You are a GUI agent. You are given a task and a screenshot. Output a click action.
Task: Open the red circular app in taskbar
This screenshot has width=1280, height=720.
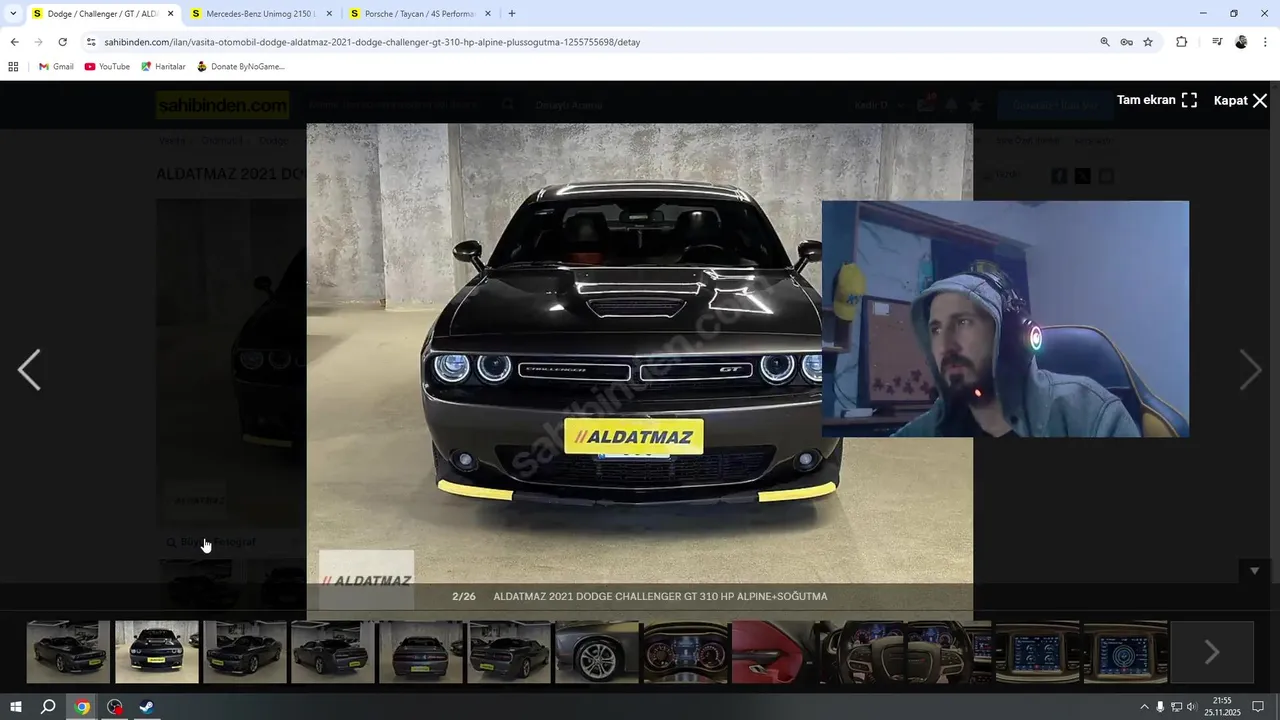(115, 707)
